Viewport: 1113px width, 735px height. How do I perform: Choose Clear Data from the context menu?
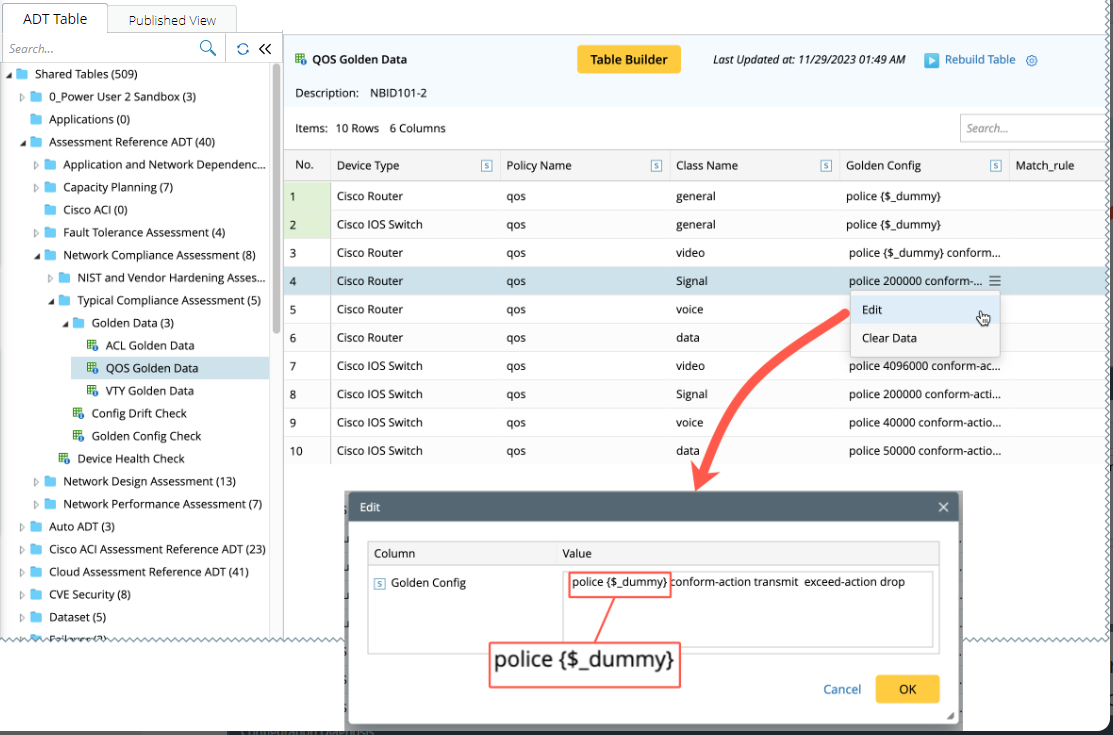click(x=889, y=338)
